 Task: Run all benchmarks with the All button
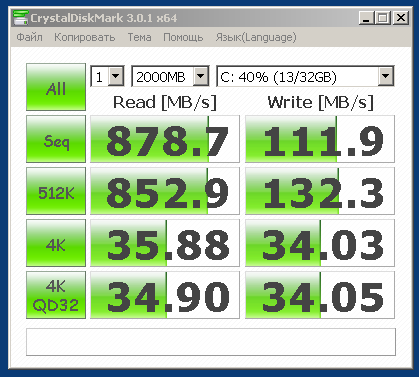pos(56,87)
